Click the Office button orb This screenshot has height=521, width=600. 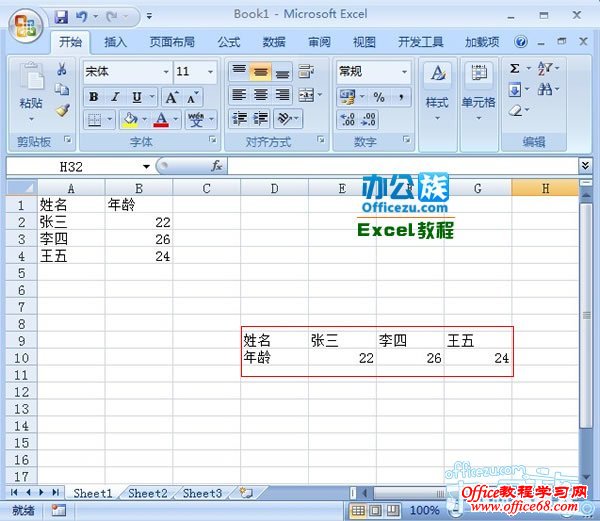(x=25, y=26)
